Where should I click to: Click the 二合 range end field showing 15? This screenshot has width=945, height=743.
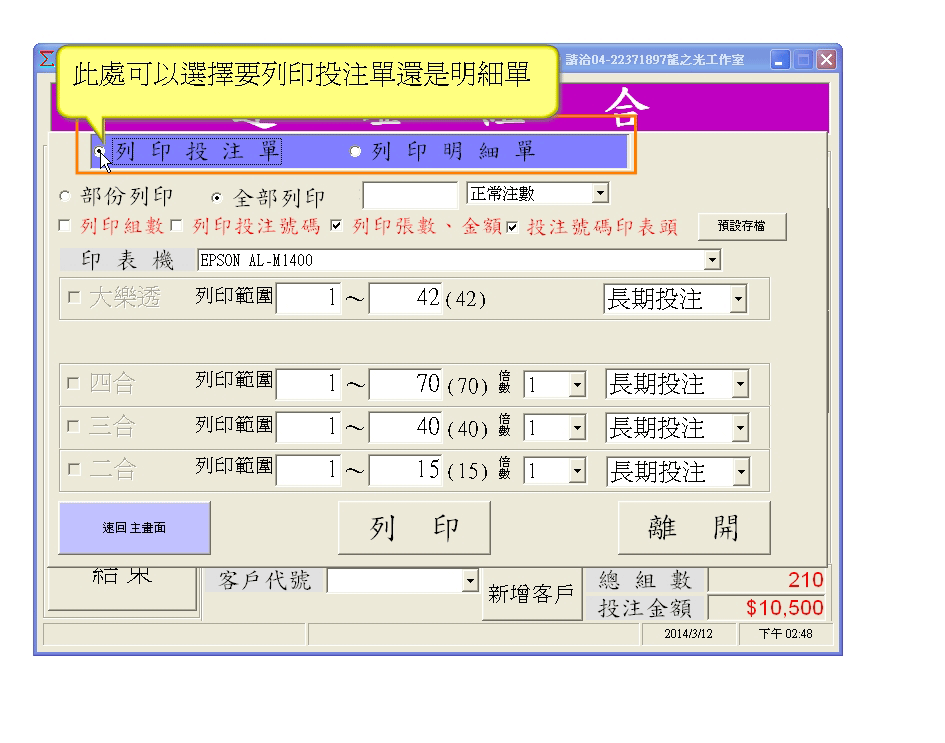coord(405,470)
